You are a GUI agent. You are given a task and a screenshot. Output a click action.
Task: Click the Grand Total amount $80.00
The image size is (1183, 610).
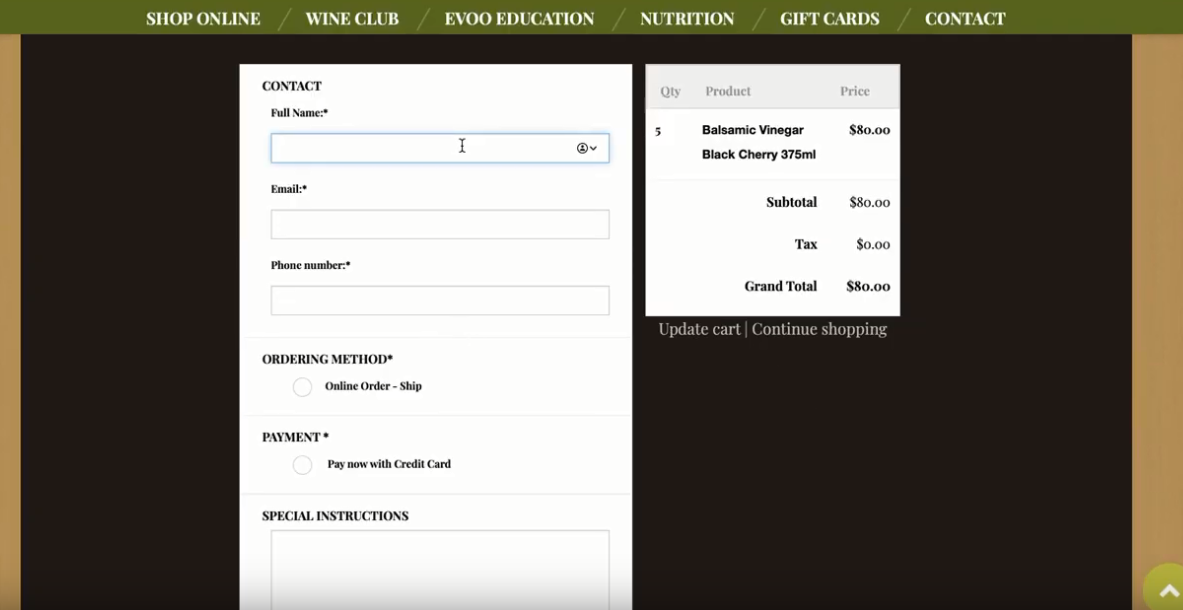point(868,287)
